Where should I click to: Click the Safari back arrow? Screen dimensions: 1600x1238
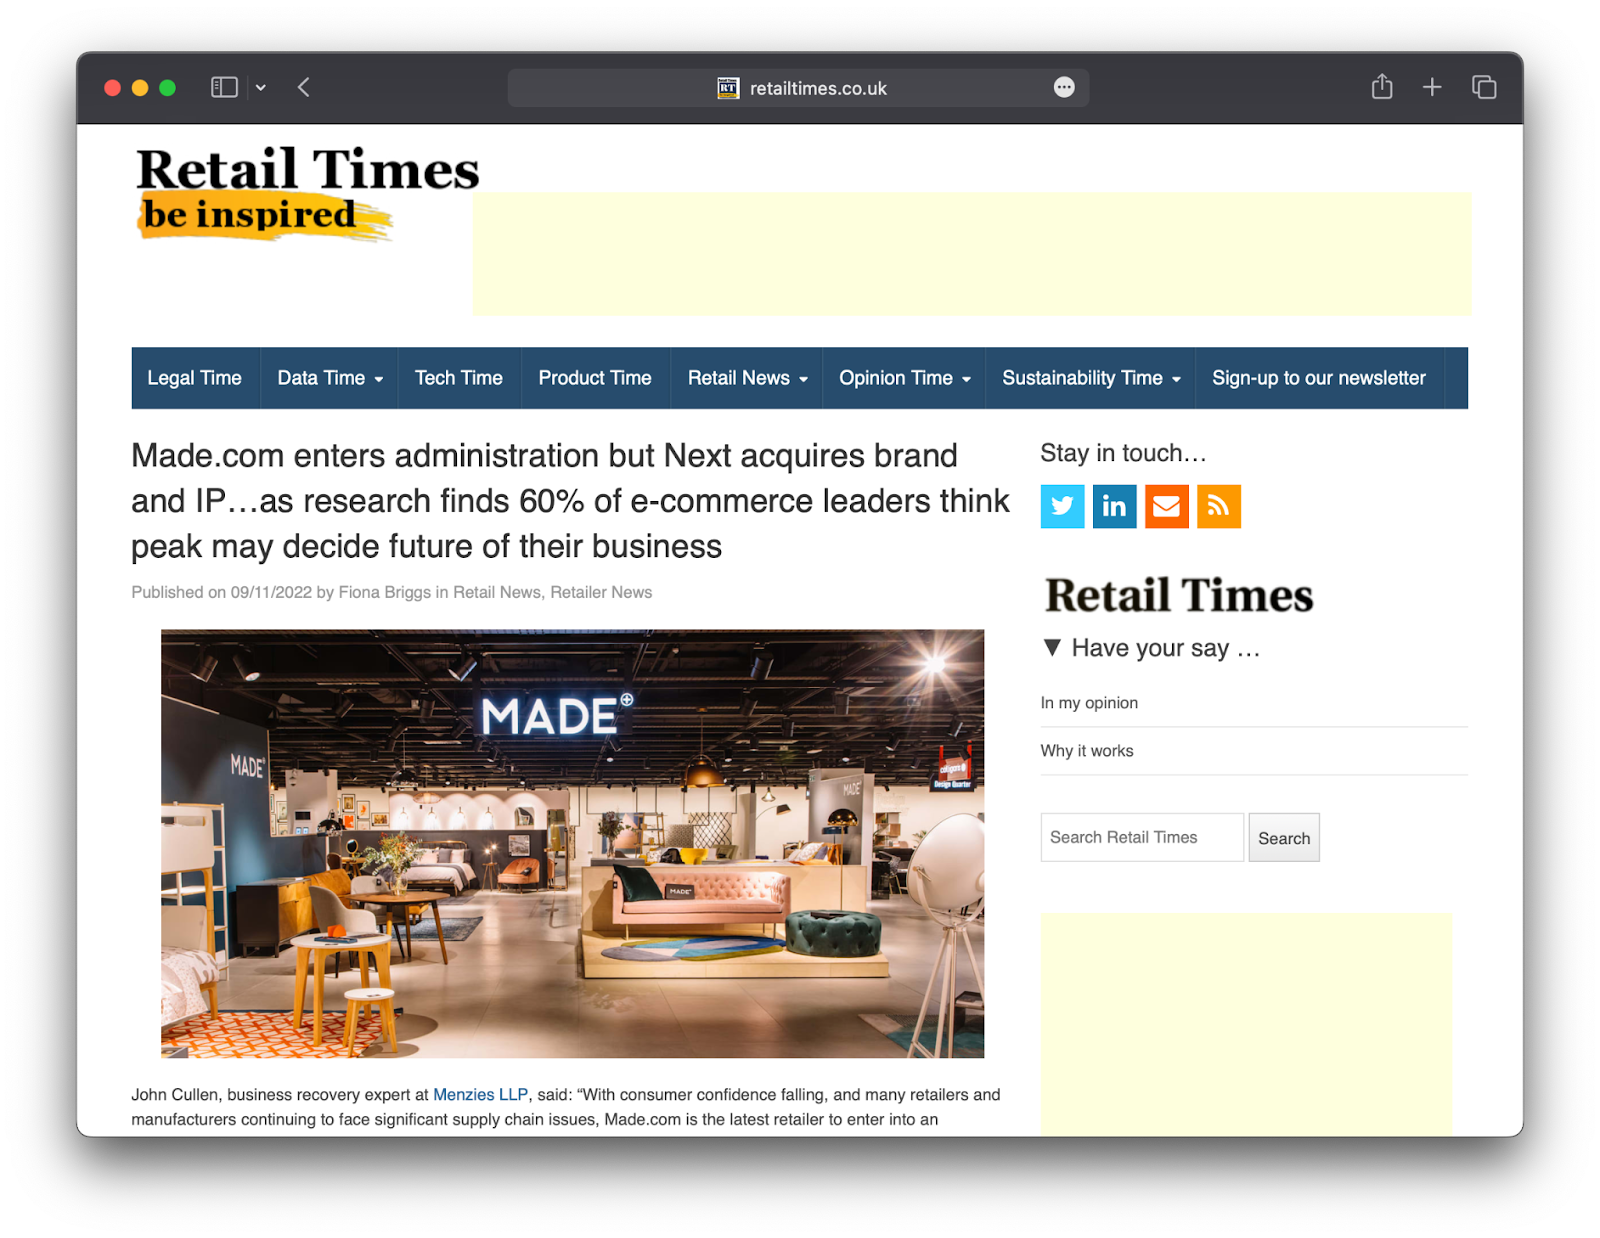[304, 87]
